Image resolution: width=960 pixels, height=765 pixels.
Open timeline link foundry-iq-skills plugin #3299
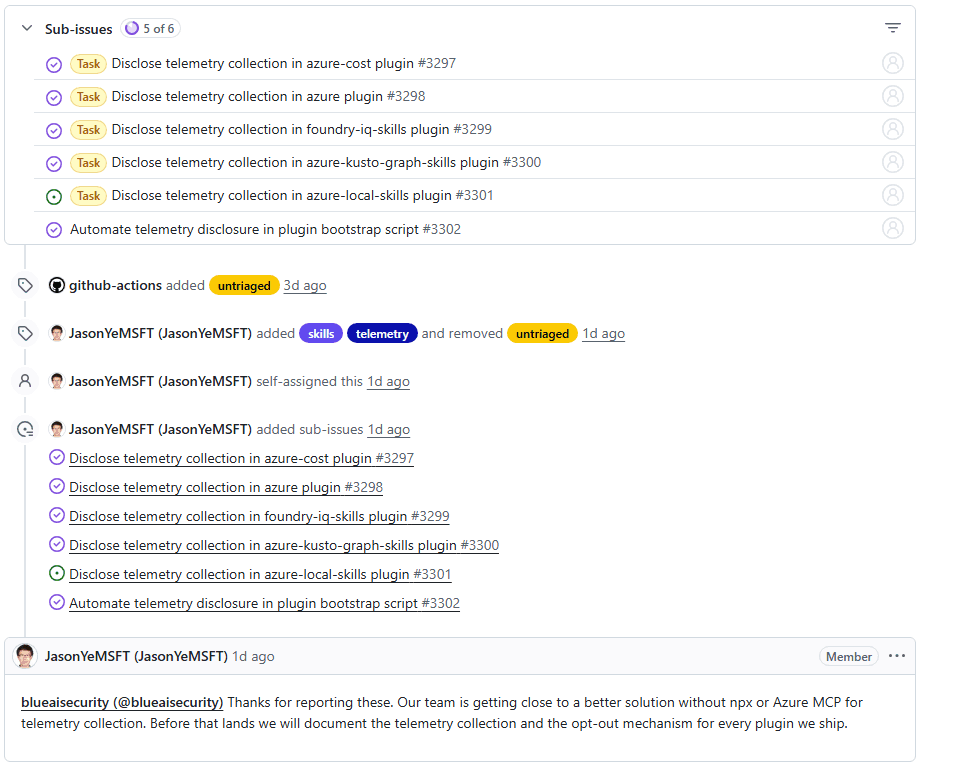pyautogui.click(x=259, y=517)
